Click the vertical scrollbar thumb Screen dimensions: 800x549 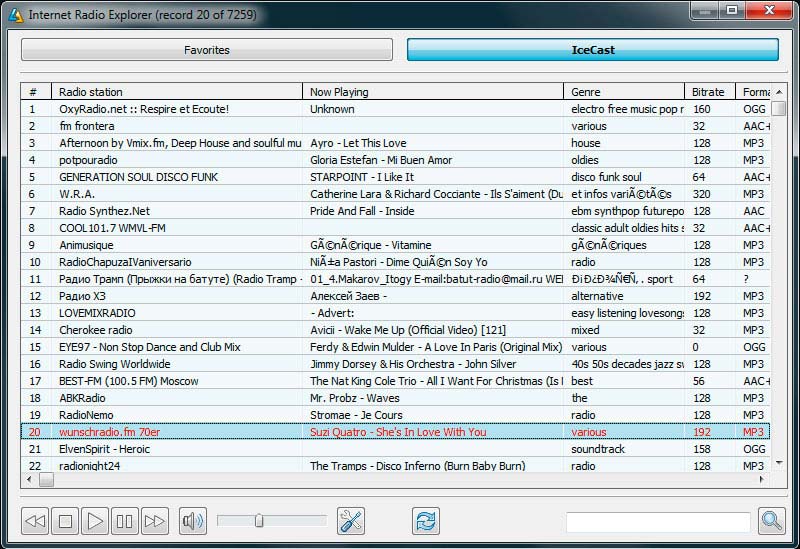[779, 109]
